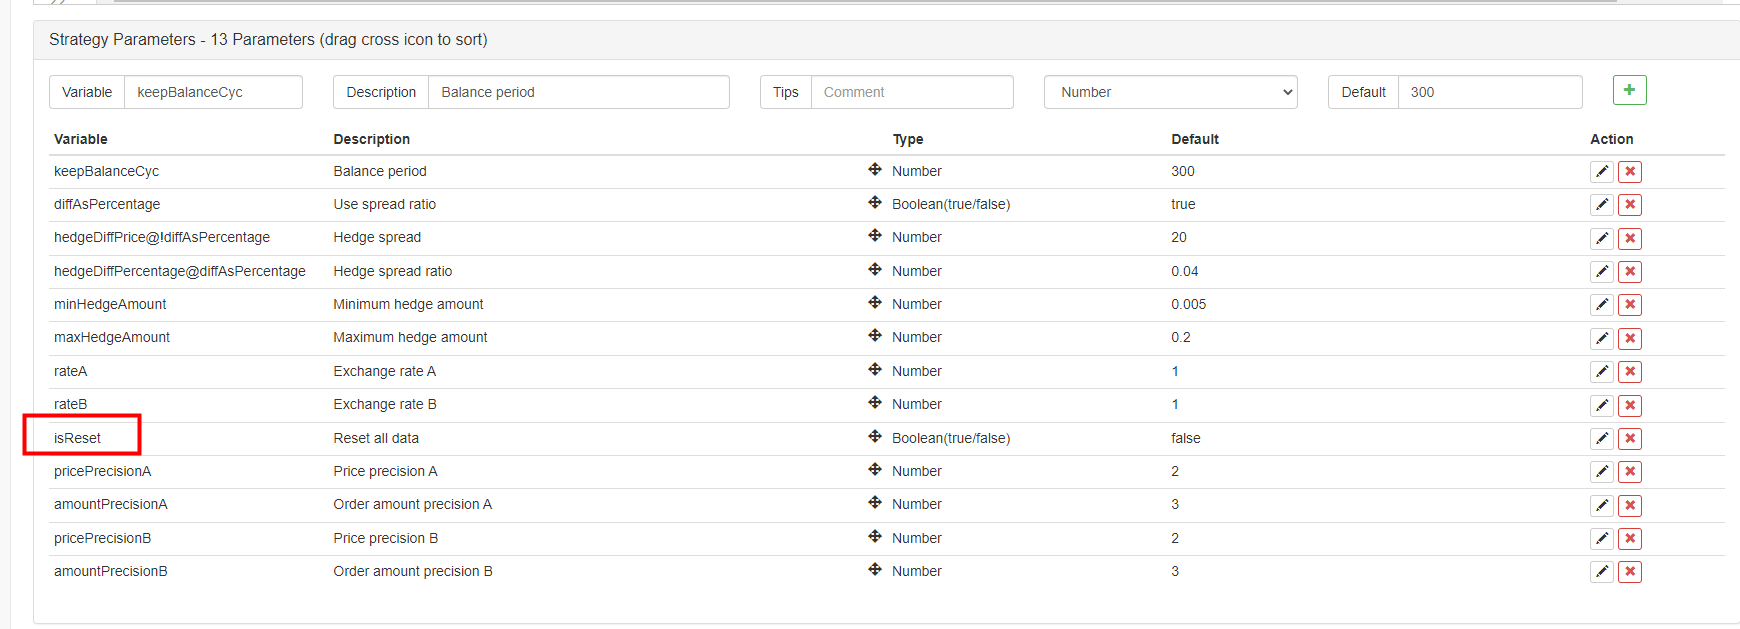Edit the maxHedgeAmount parameter row

[x=1601, y=339]
